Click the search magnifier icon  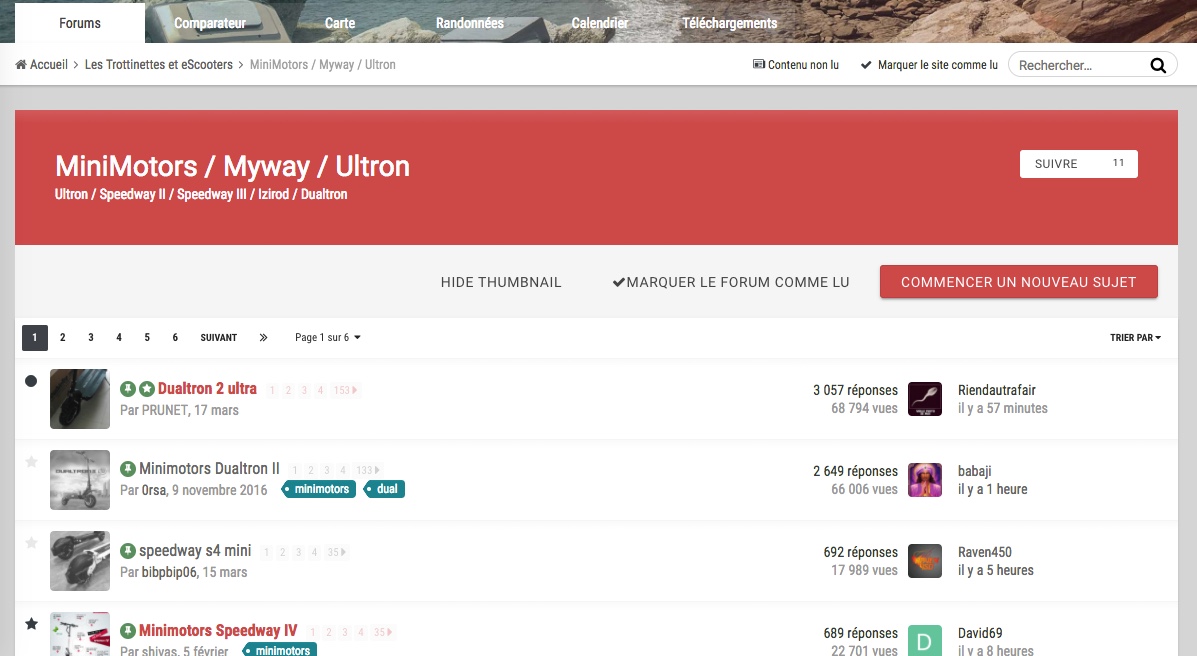point(1158,66)
